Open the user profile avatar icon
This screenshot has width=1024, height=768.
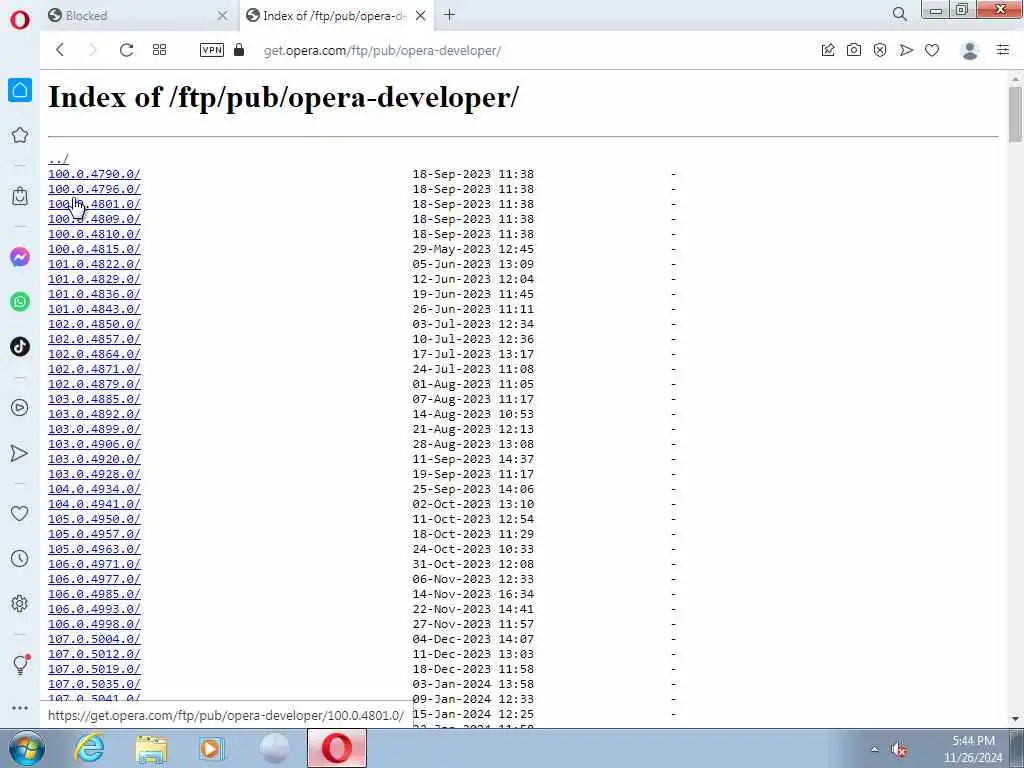[970, 50]
